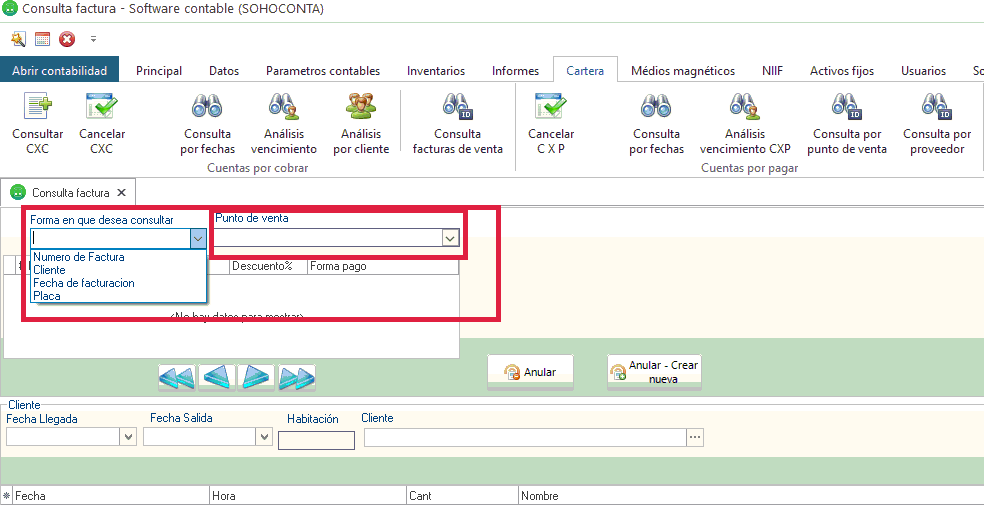Open the Fecha Salida date dropdown
Viewport: 984px width, 505px height.
point(264,437)
